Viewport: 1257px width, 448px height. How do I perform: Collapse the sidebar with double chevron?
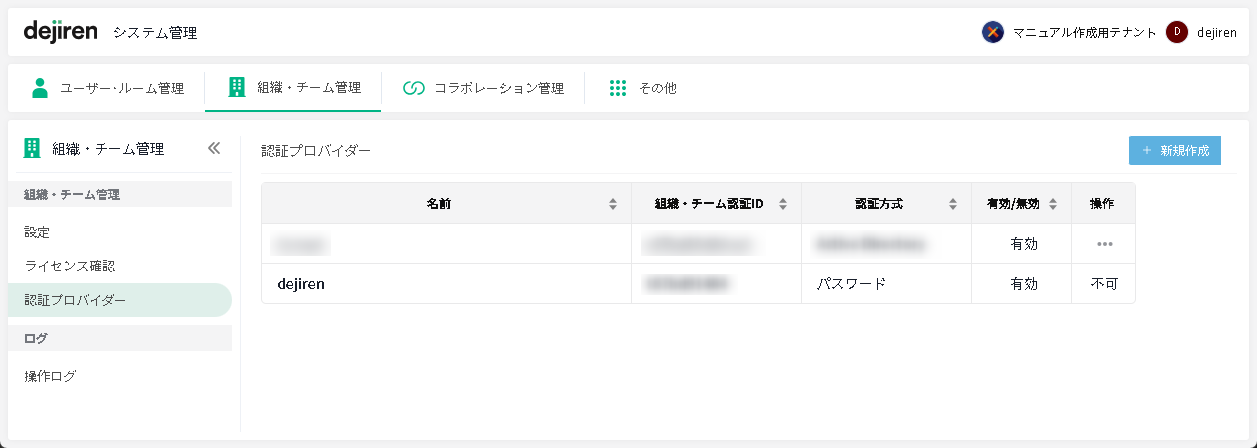pos(213,149)
